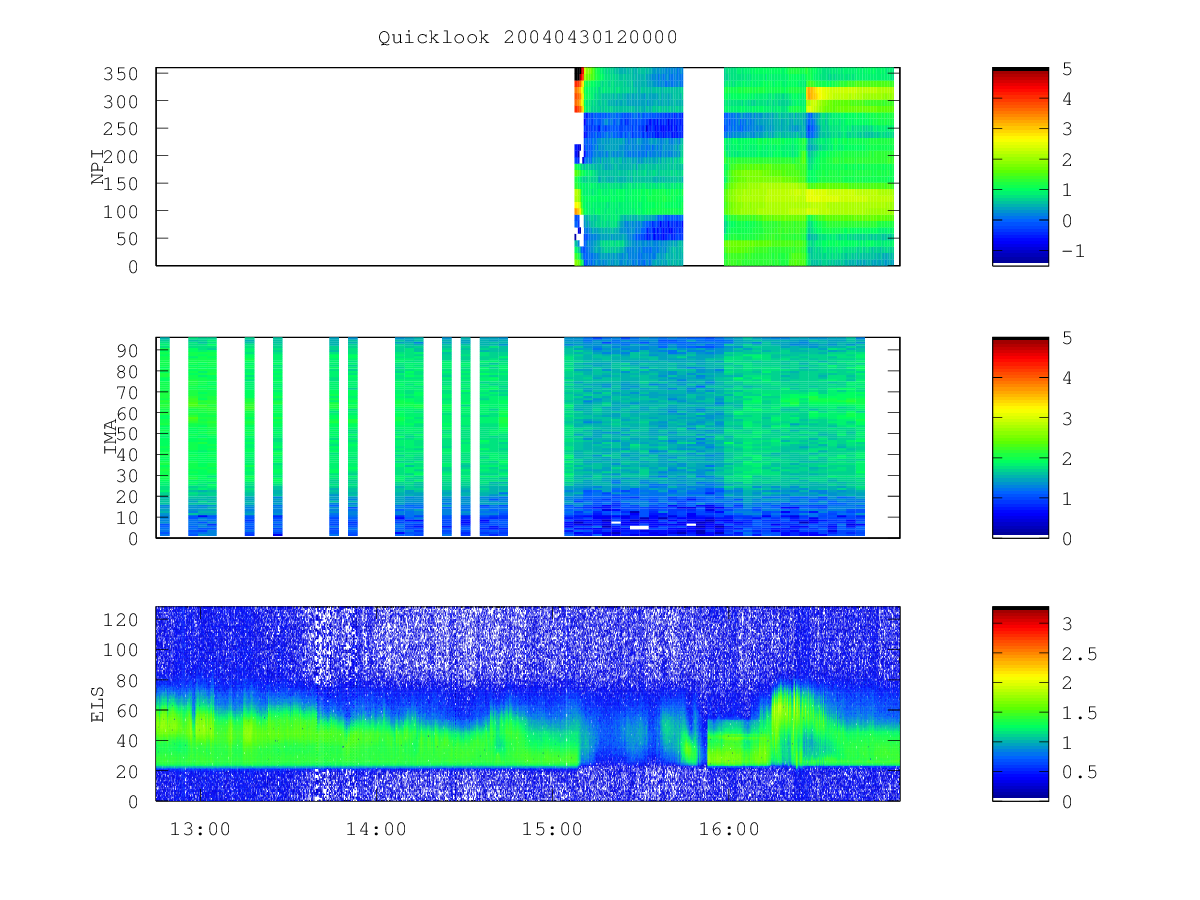Viewport: 1200px width, 900px height.
Task: Click the 16:00 time tick label
Action: [729, 829]
